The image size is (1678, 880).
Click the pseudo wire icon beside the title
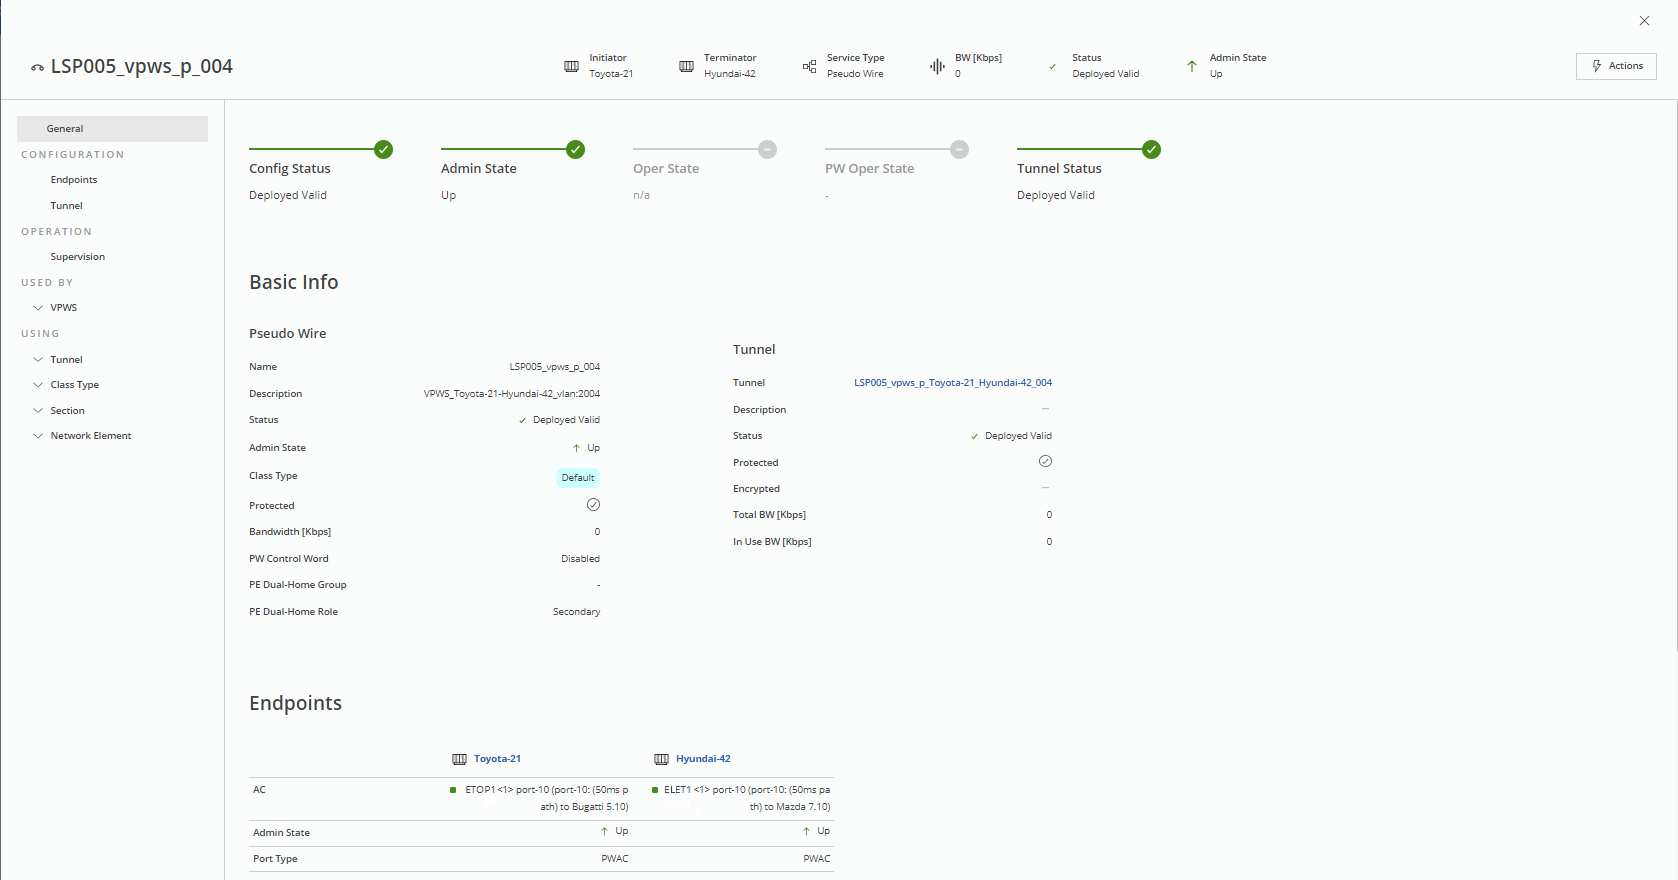(37, 68)
